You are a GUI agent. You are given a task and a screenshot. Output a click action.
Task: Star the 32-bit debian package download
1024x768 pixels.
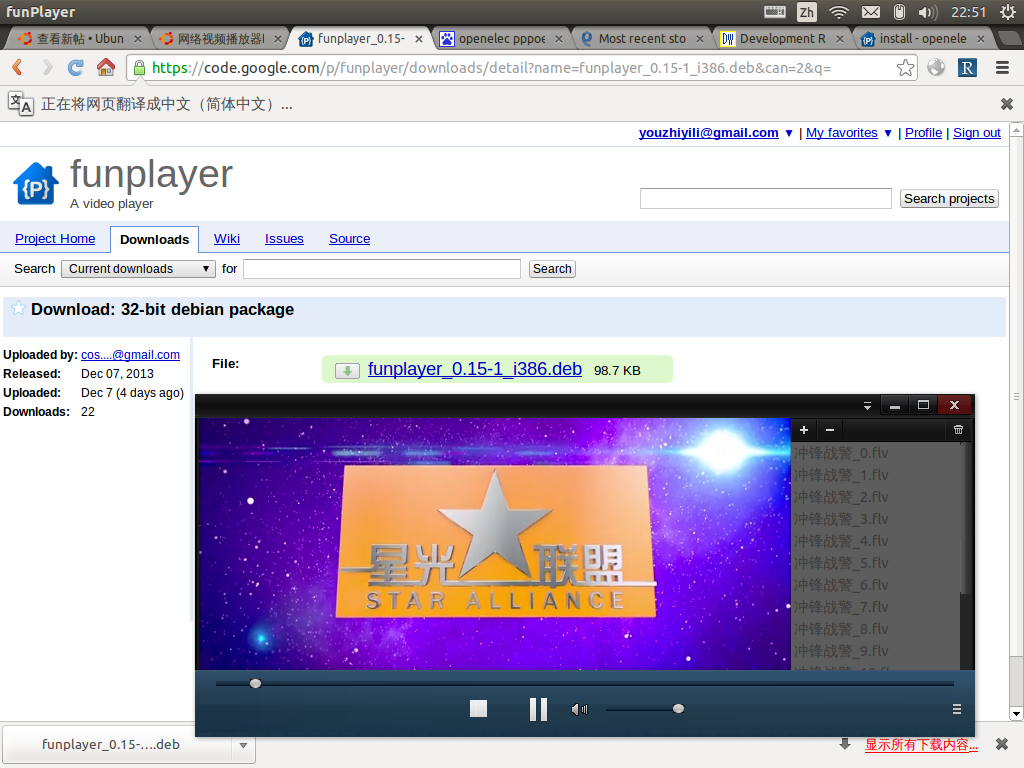[18, 308]
